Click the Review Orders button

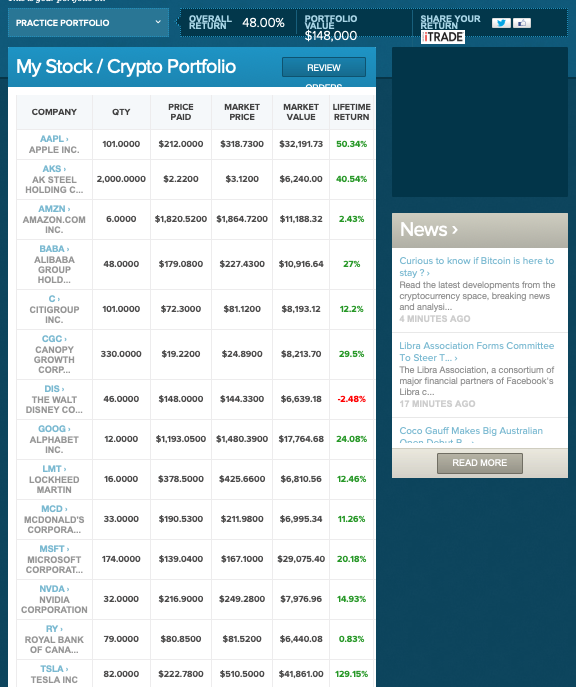(324, 67)
